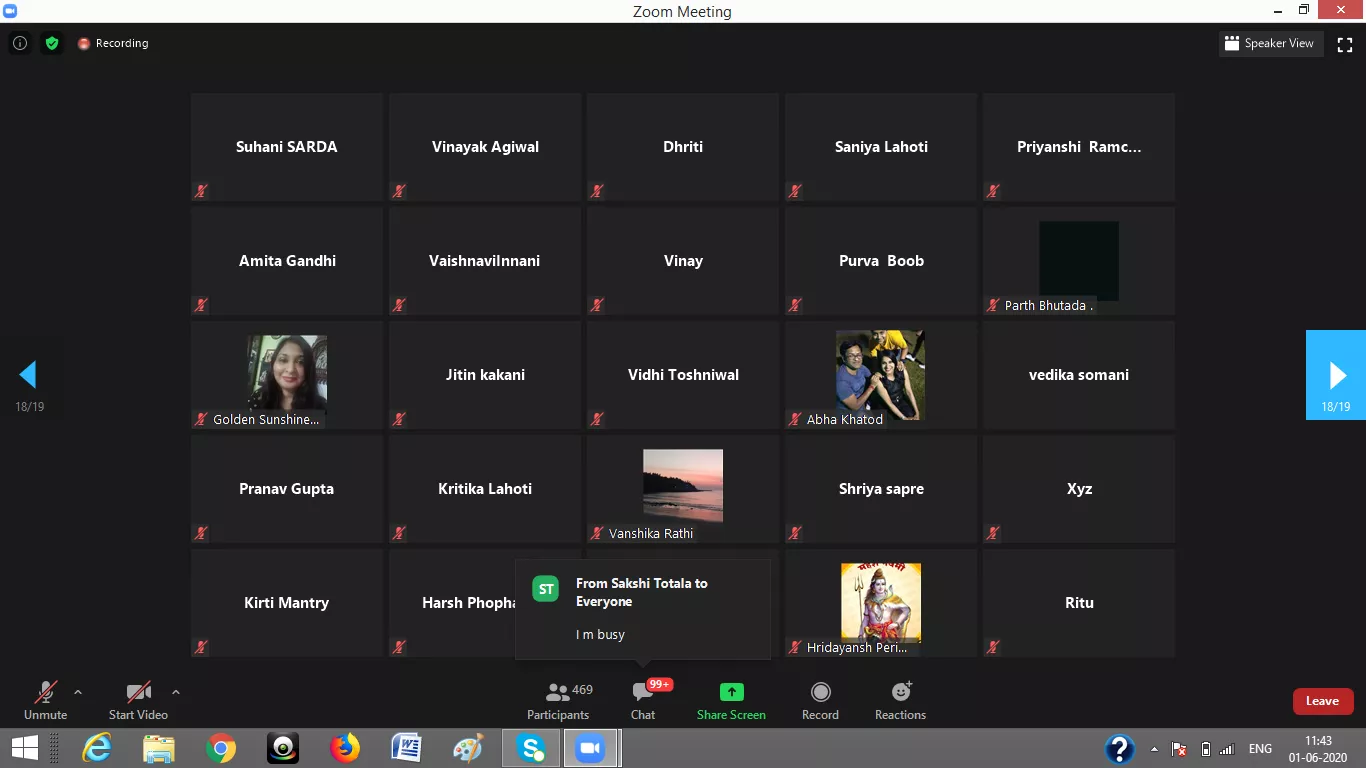Go to previous participants page
The width and height of the screenshot is (1366, 768).
(28, 375)
